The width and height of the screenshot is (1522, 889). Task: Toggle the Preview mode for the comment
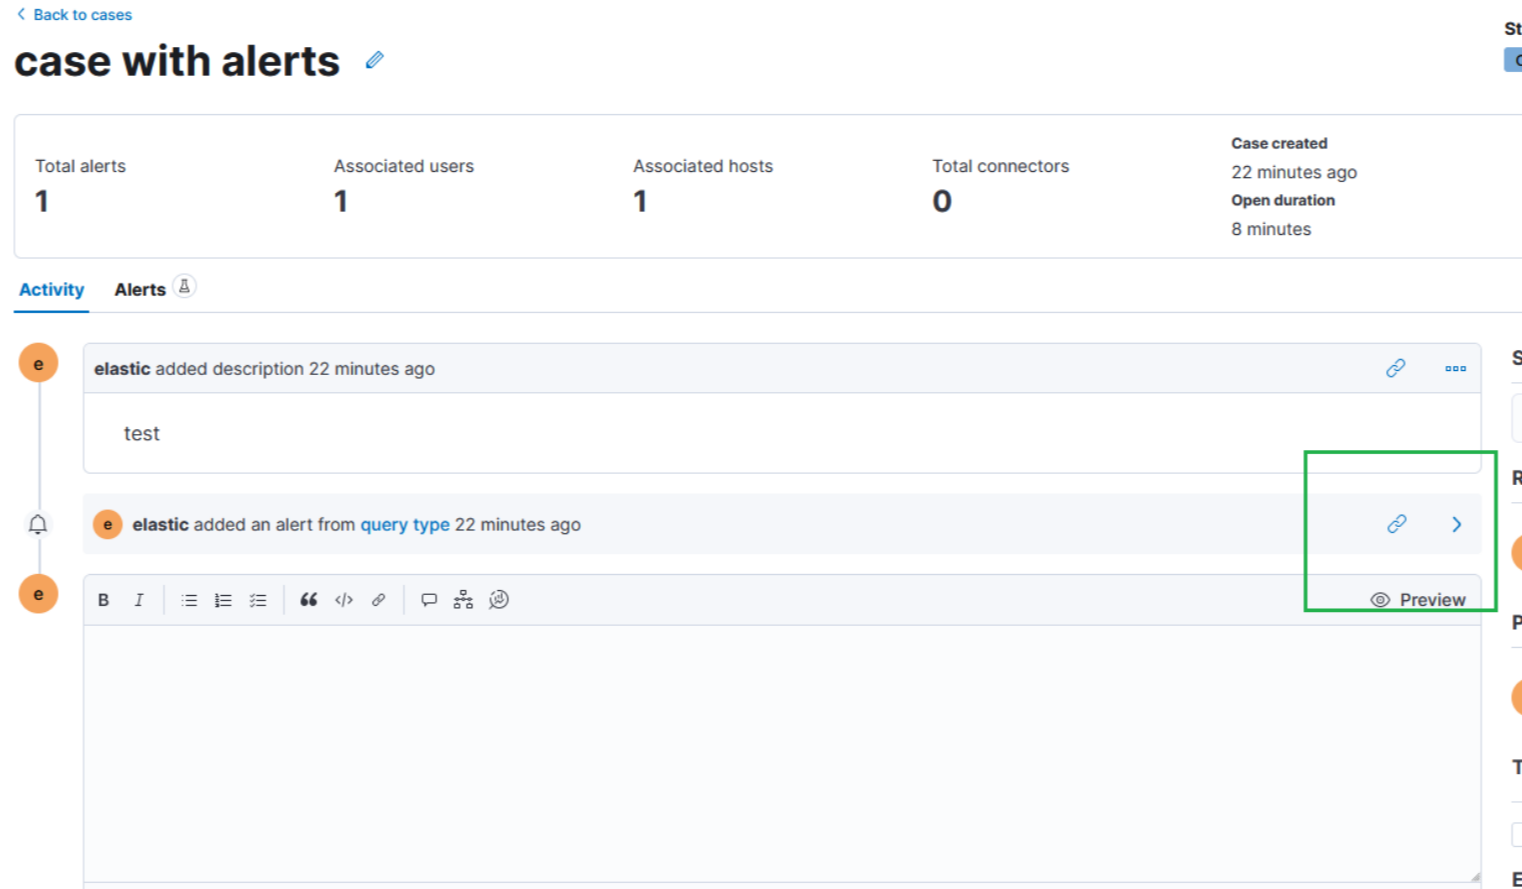pos(1418,600)
